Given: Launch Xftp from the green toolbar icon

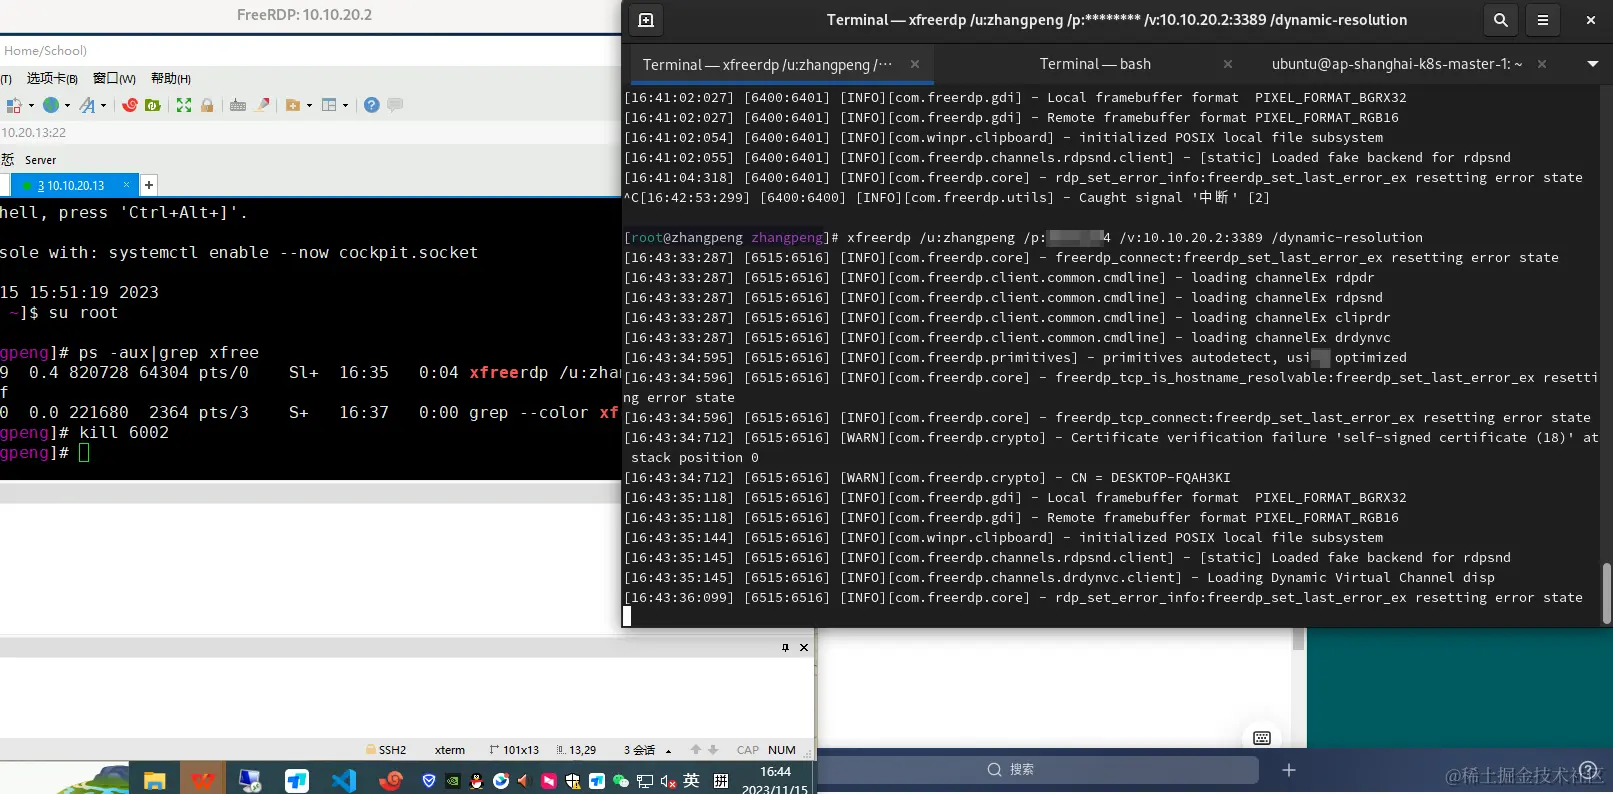Looking at the screenshot, I should point(153,105).
